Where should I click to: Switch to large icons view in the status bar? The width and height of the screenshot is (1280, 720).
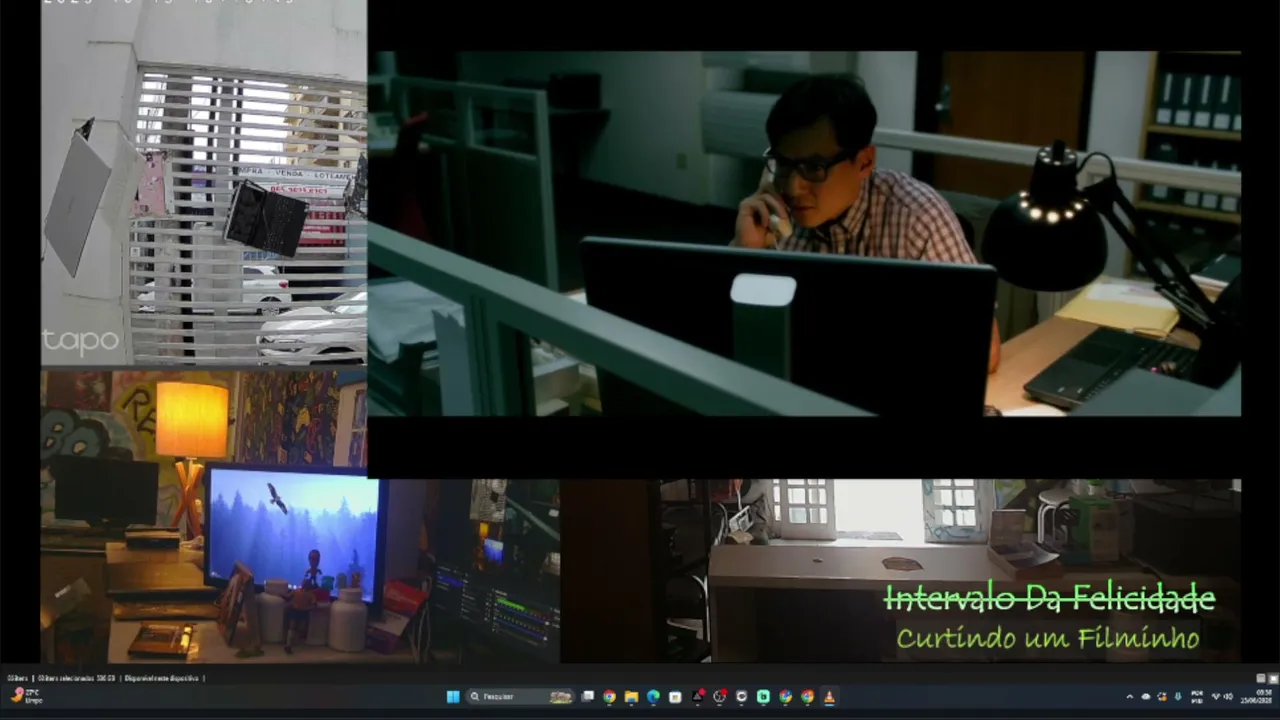click(1272, 678)
